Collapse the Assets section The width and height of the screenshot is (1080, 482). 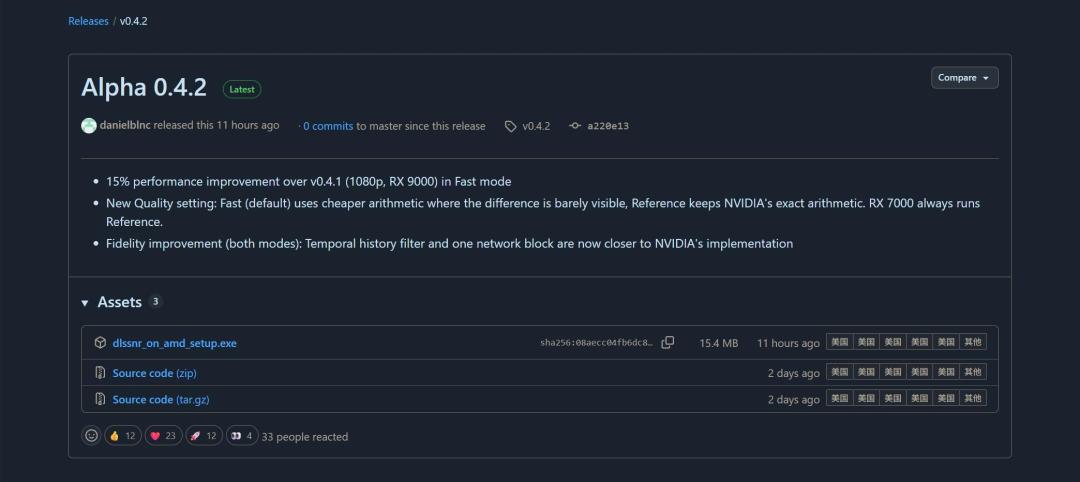coord(85,302)
